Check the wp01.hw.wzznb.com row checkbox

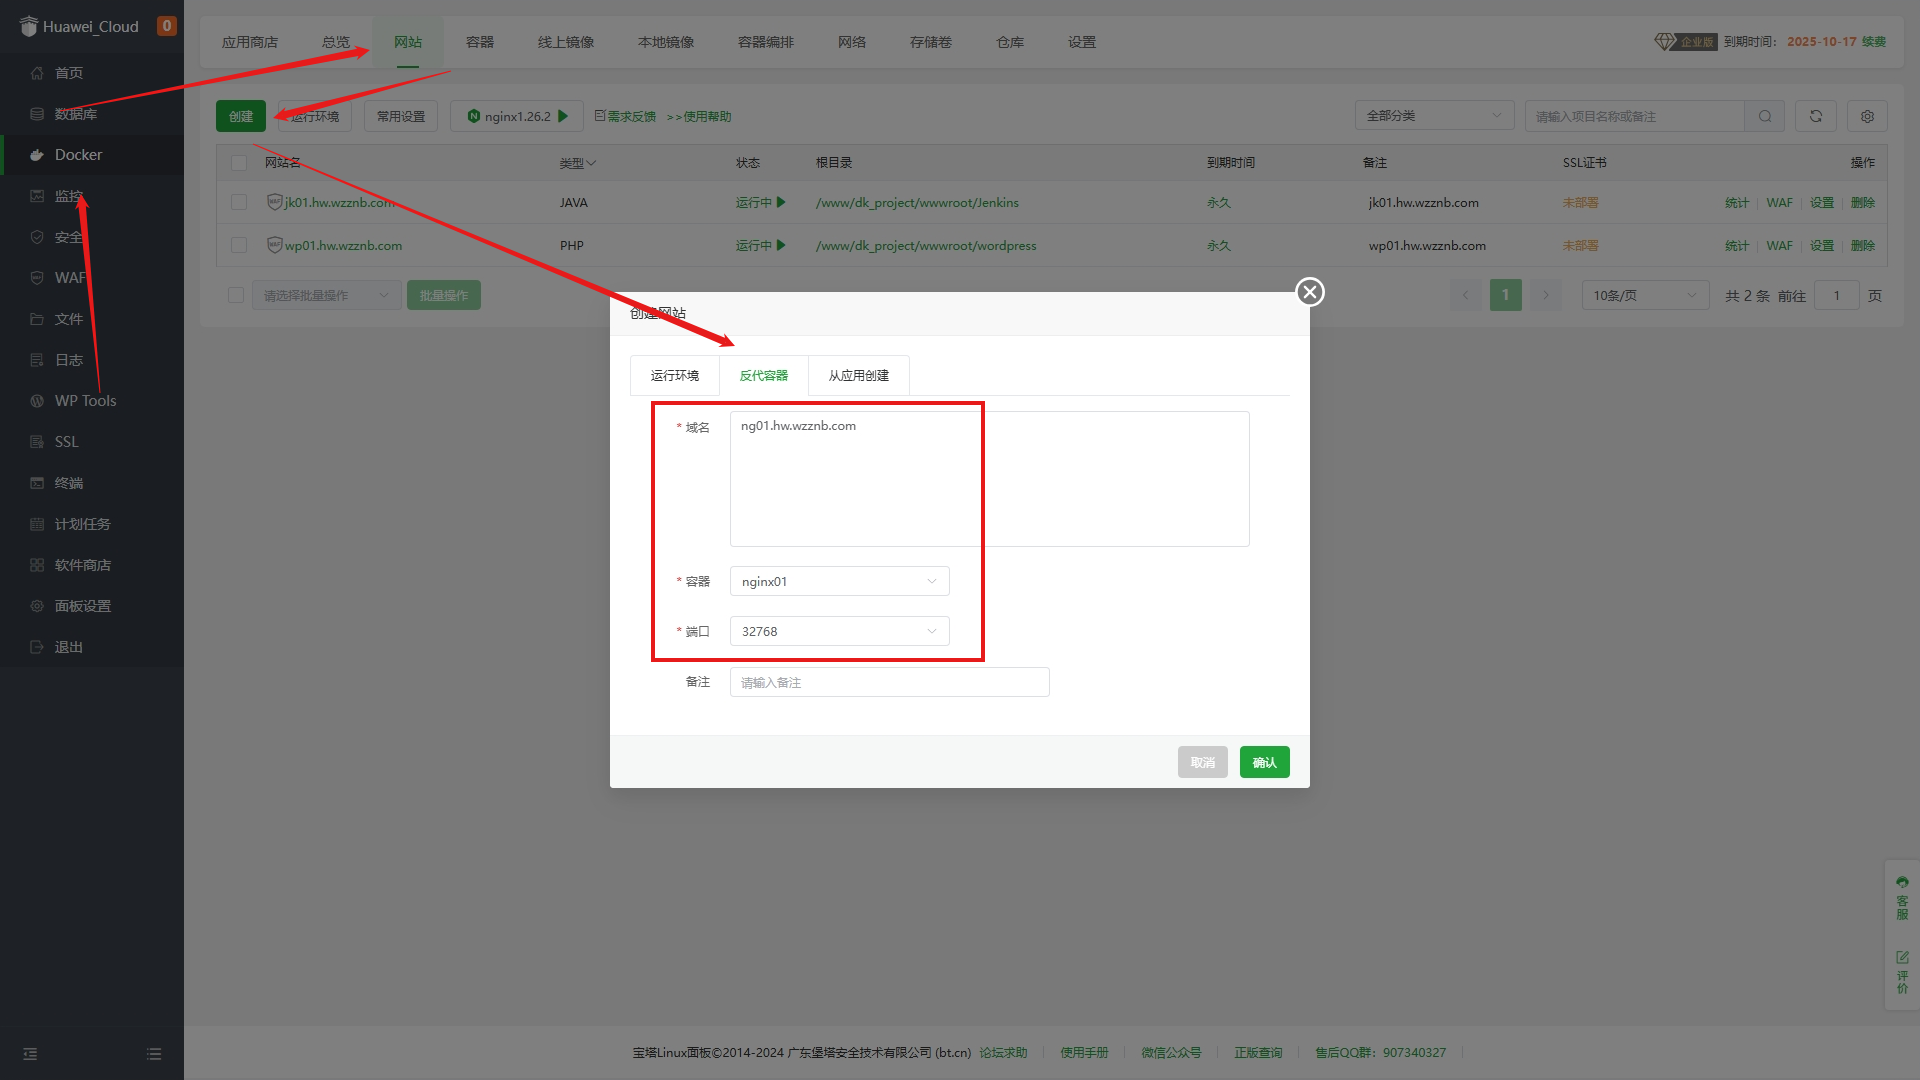(239, 245)
